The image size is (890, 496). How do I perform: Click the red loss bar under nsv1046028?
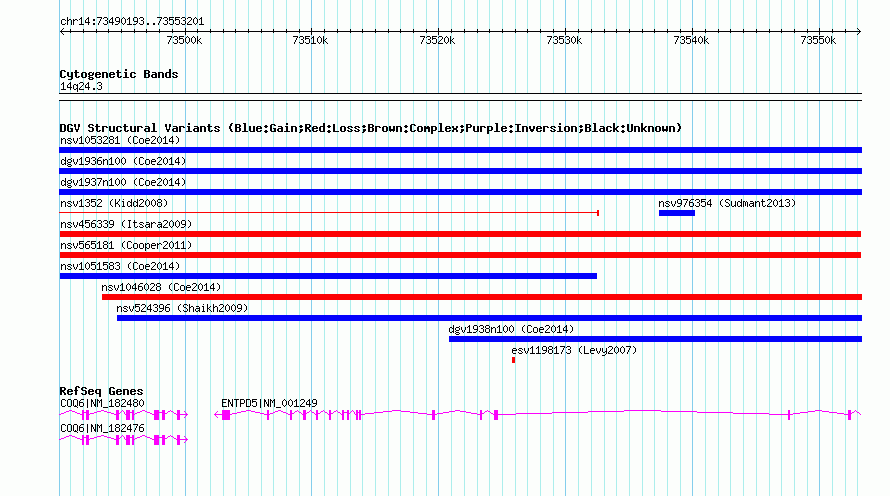[482, 297]
